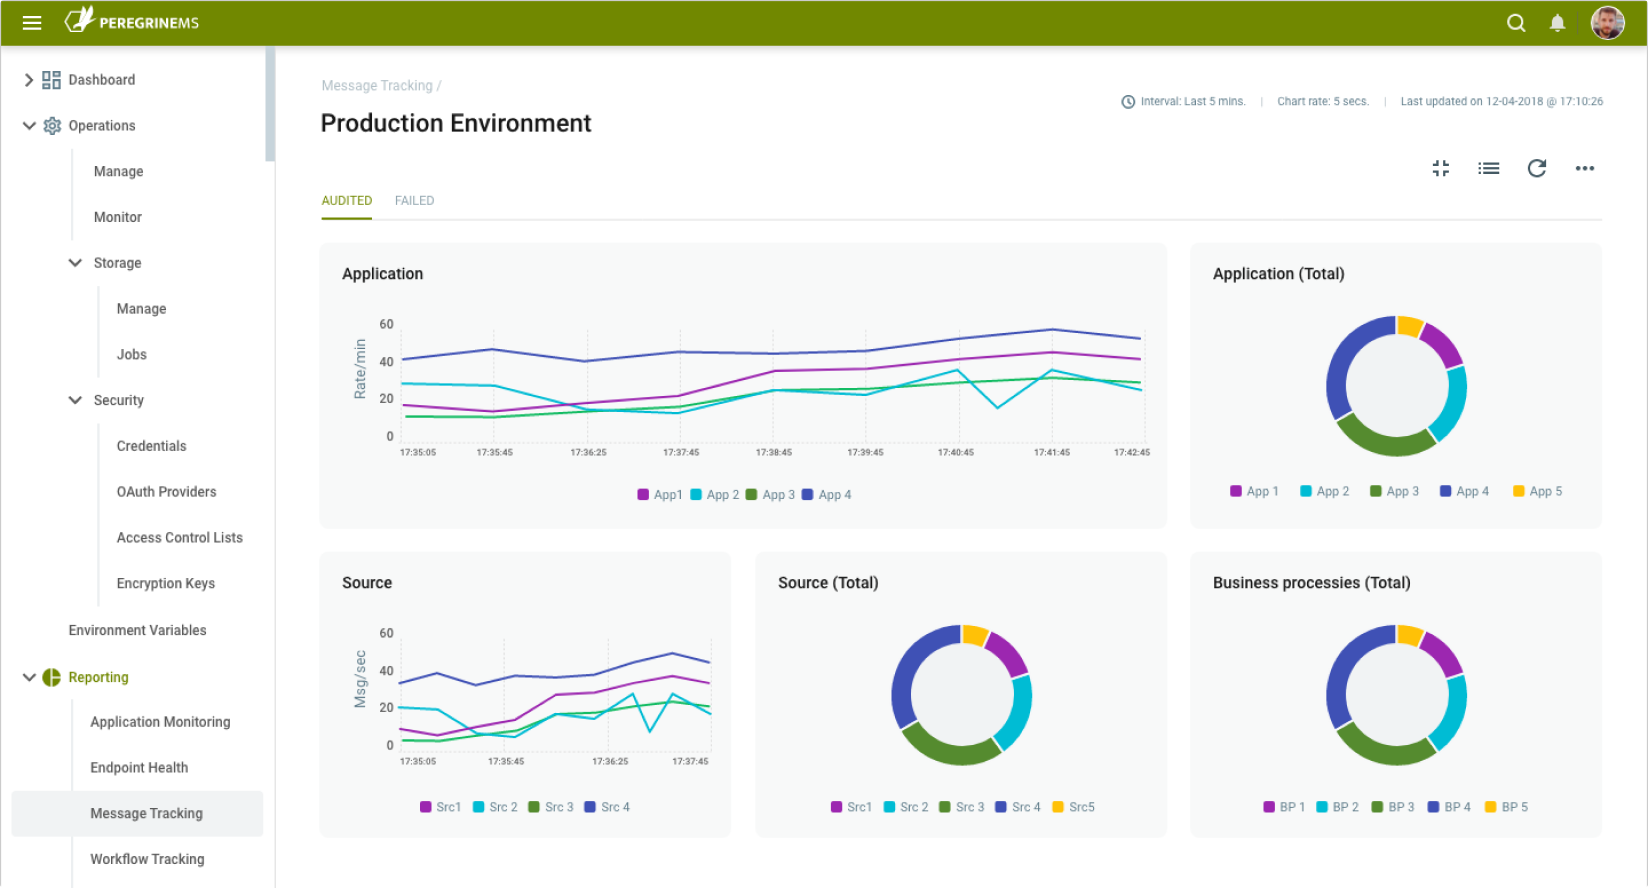This screenshot has height=888, width=1648.
Task: Toggle Src 2 series in Source line chart legend
Action: (x=495, y=807)
